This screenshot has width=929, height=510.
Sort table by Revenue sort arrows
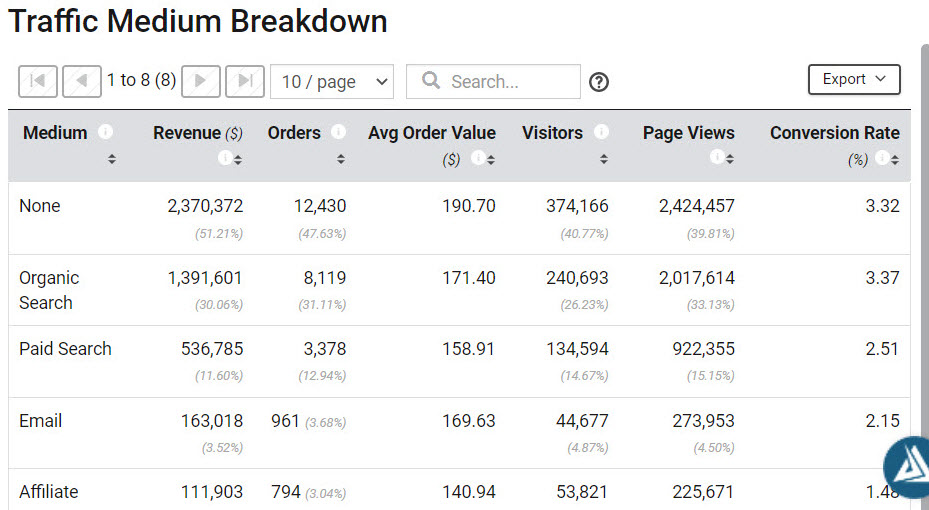tap(238, 159)
